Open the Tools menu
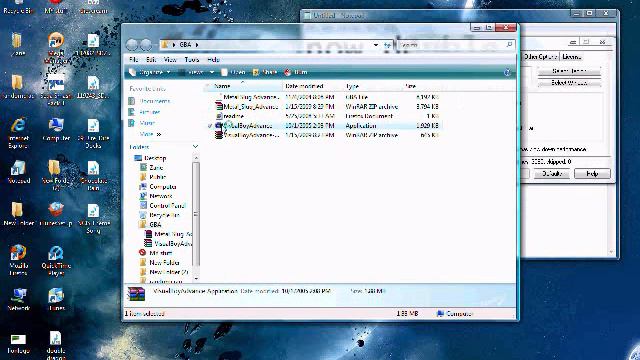The image size is (640, 360). (x=191, y=60)
